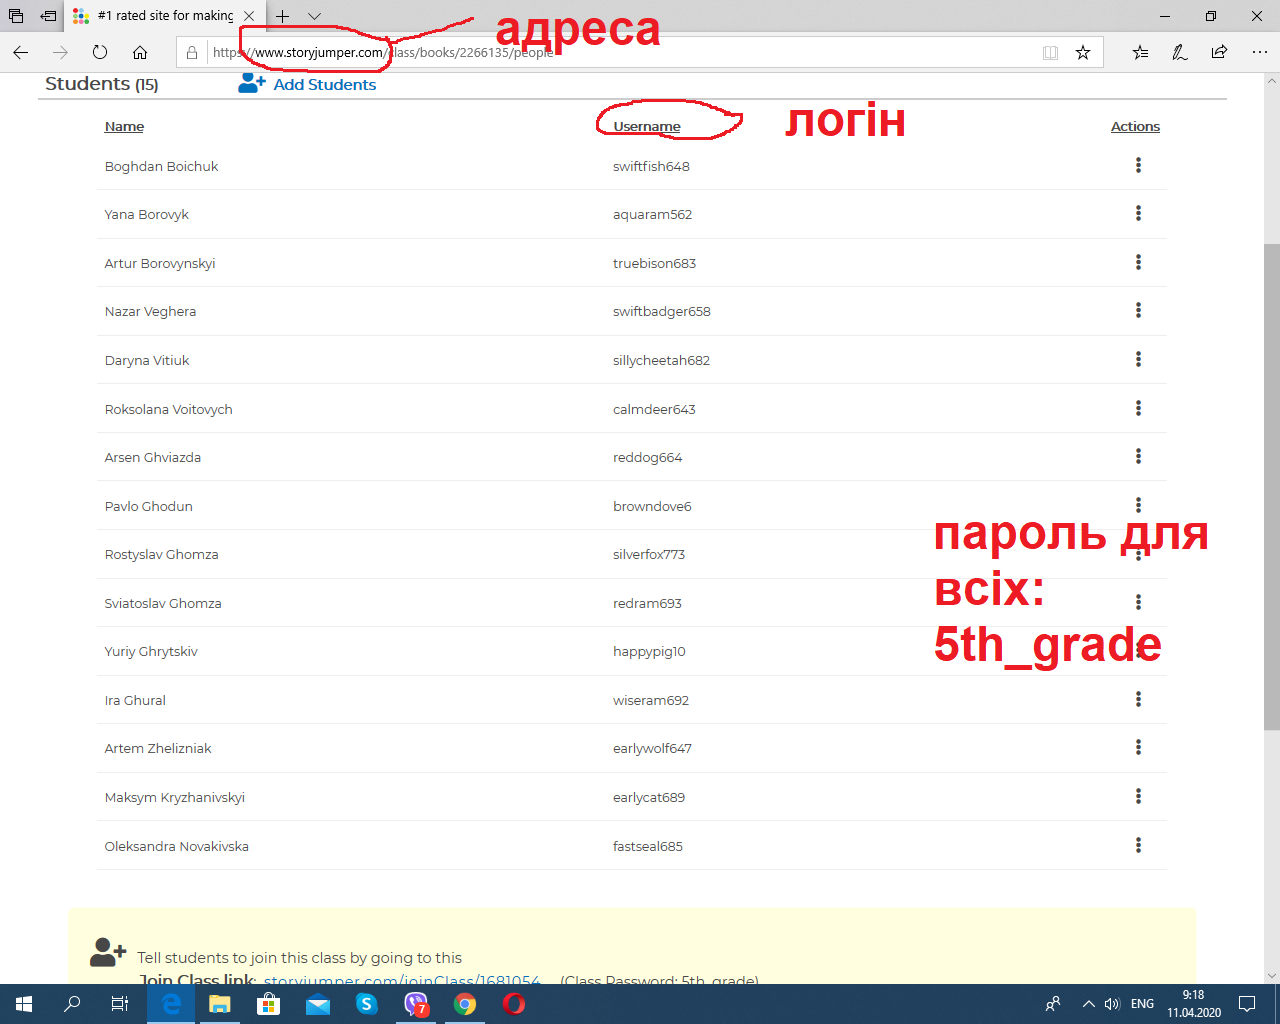Sort students by Name column header
This screenshot has width=1280, height=1024.
point(124,127)
